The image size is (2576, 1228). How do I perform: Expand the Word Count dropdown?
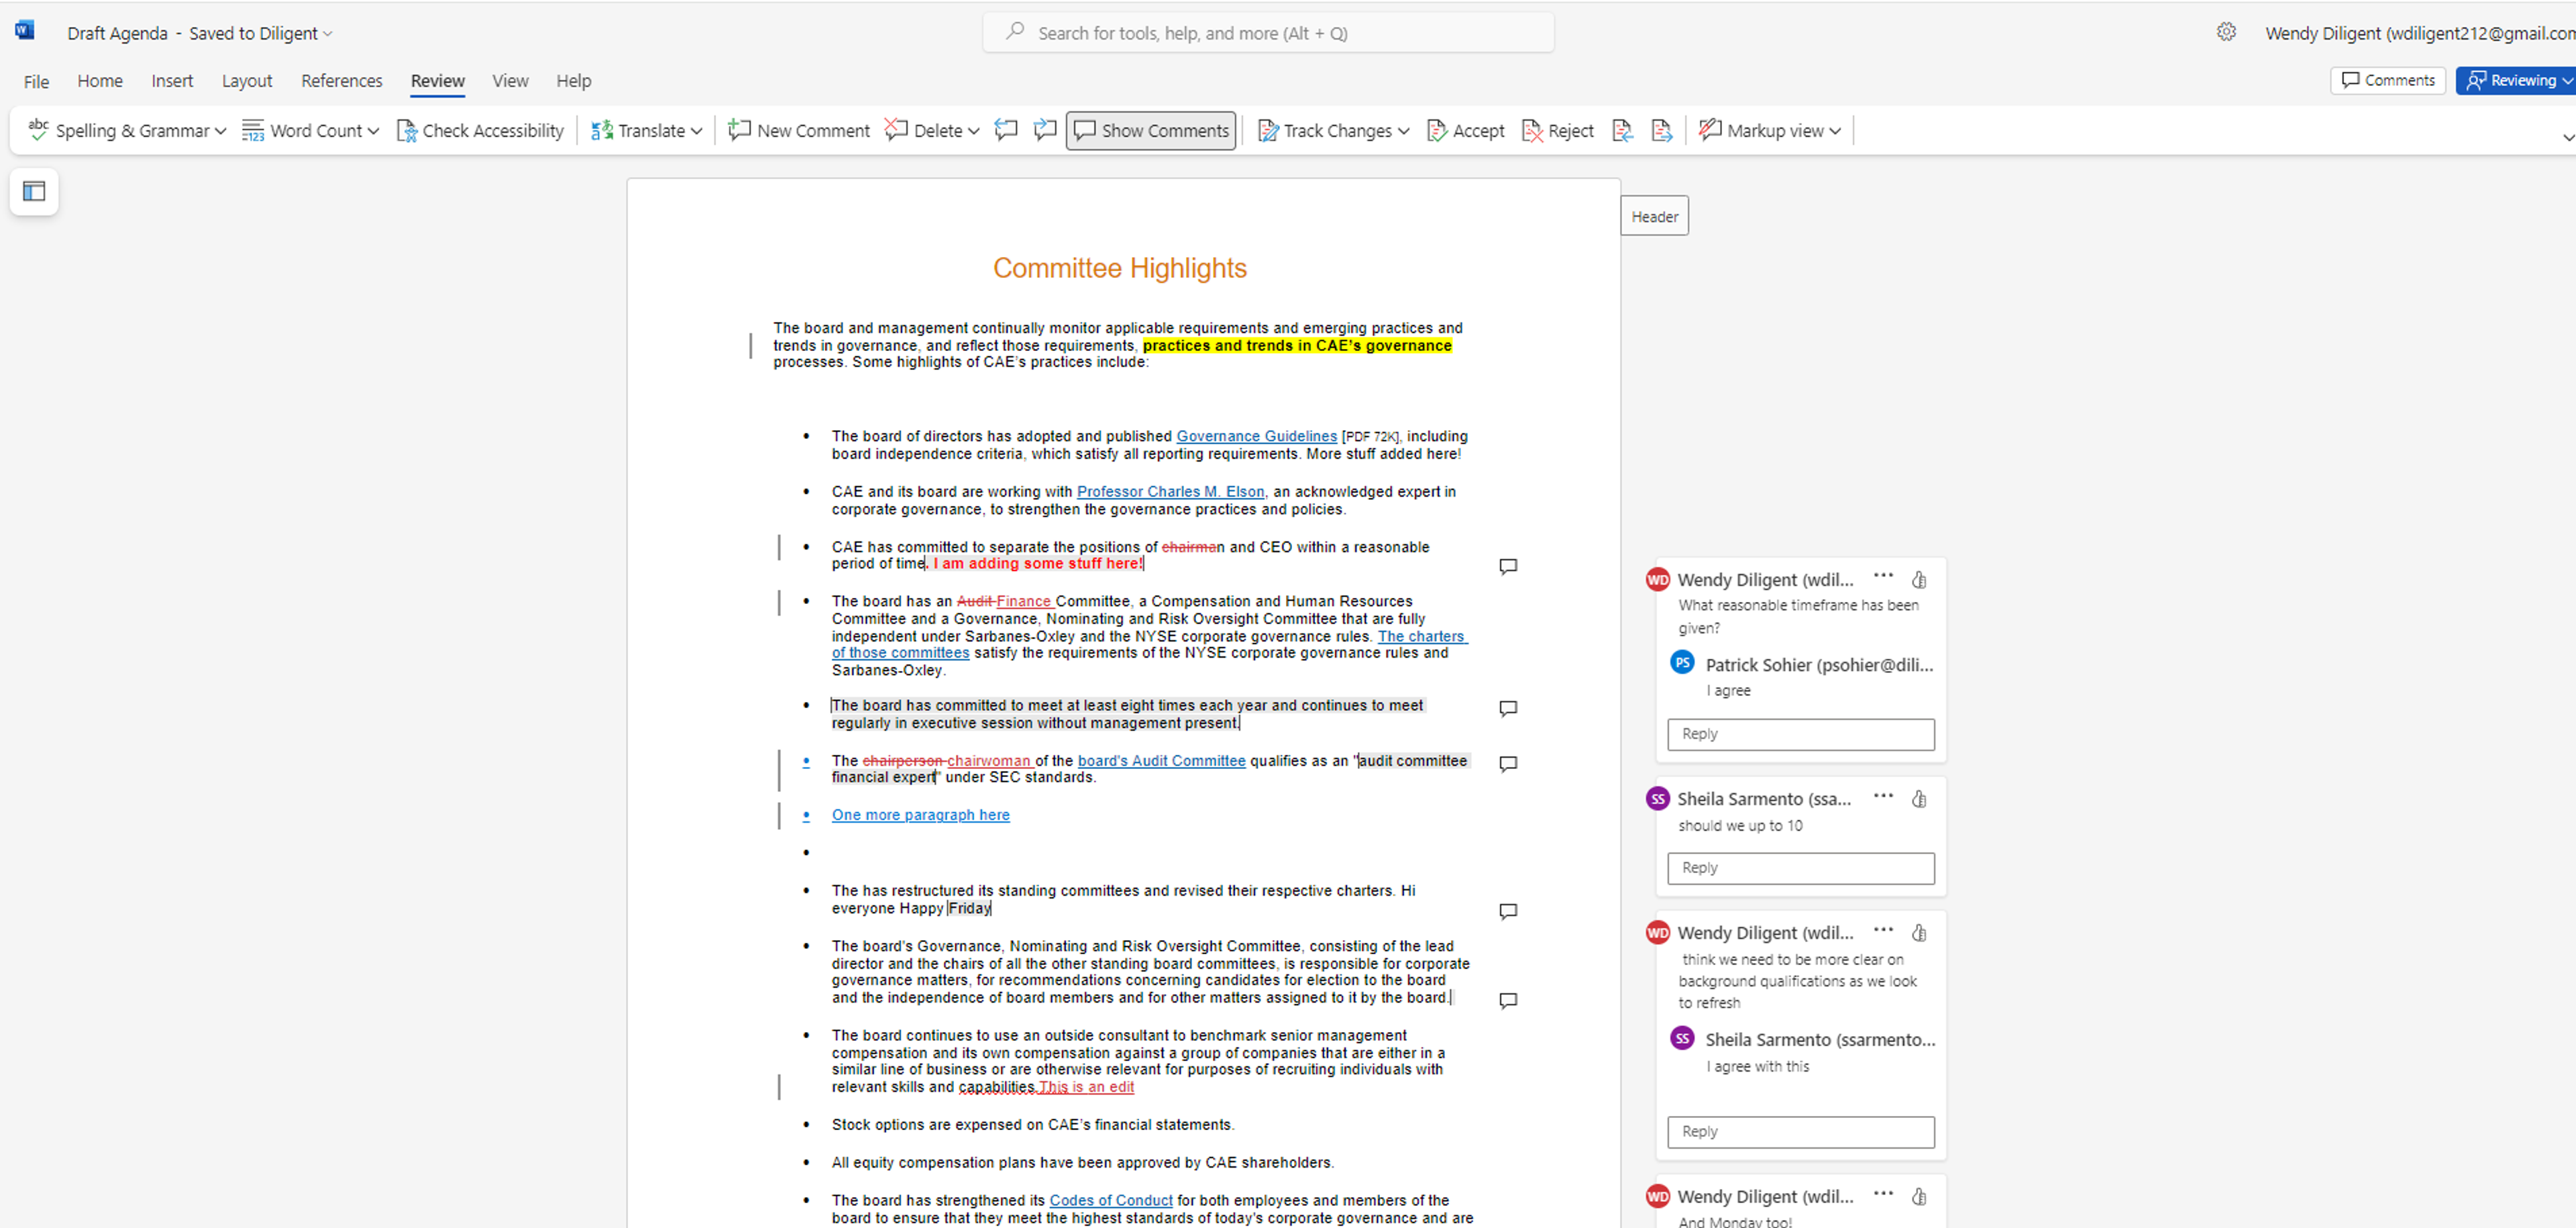tap(373, 131)
